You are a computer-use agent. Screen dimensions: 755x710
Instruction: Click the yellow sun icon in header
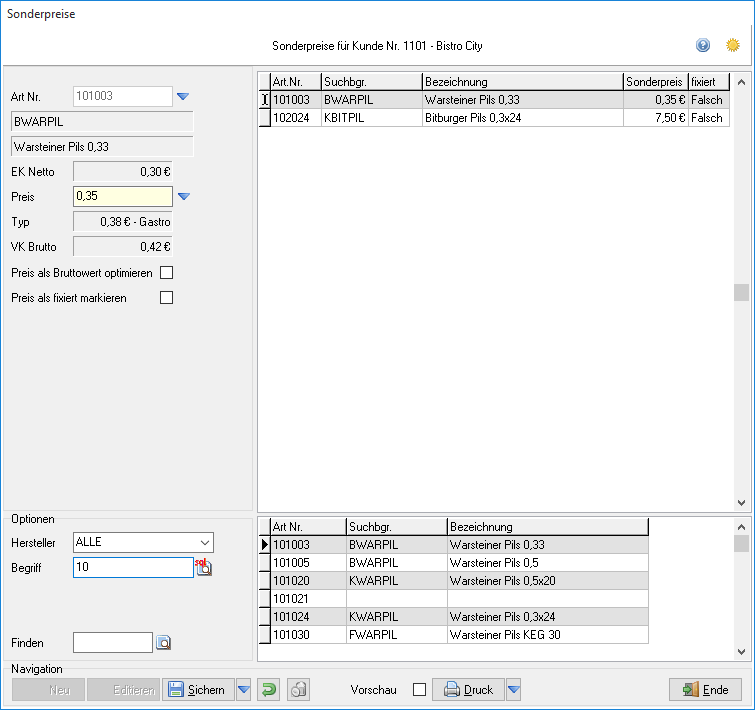[732, 45]
